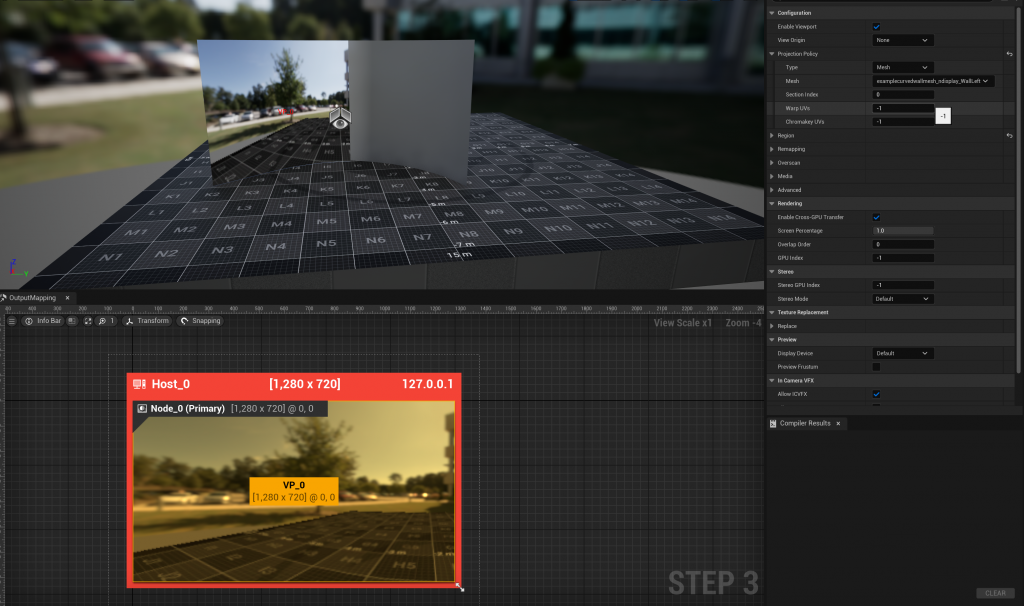Collapse the Stereo section
The height and width of the screenshot is (606, 1024).
coord(772,272)
